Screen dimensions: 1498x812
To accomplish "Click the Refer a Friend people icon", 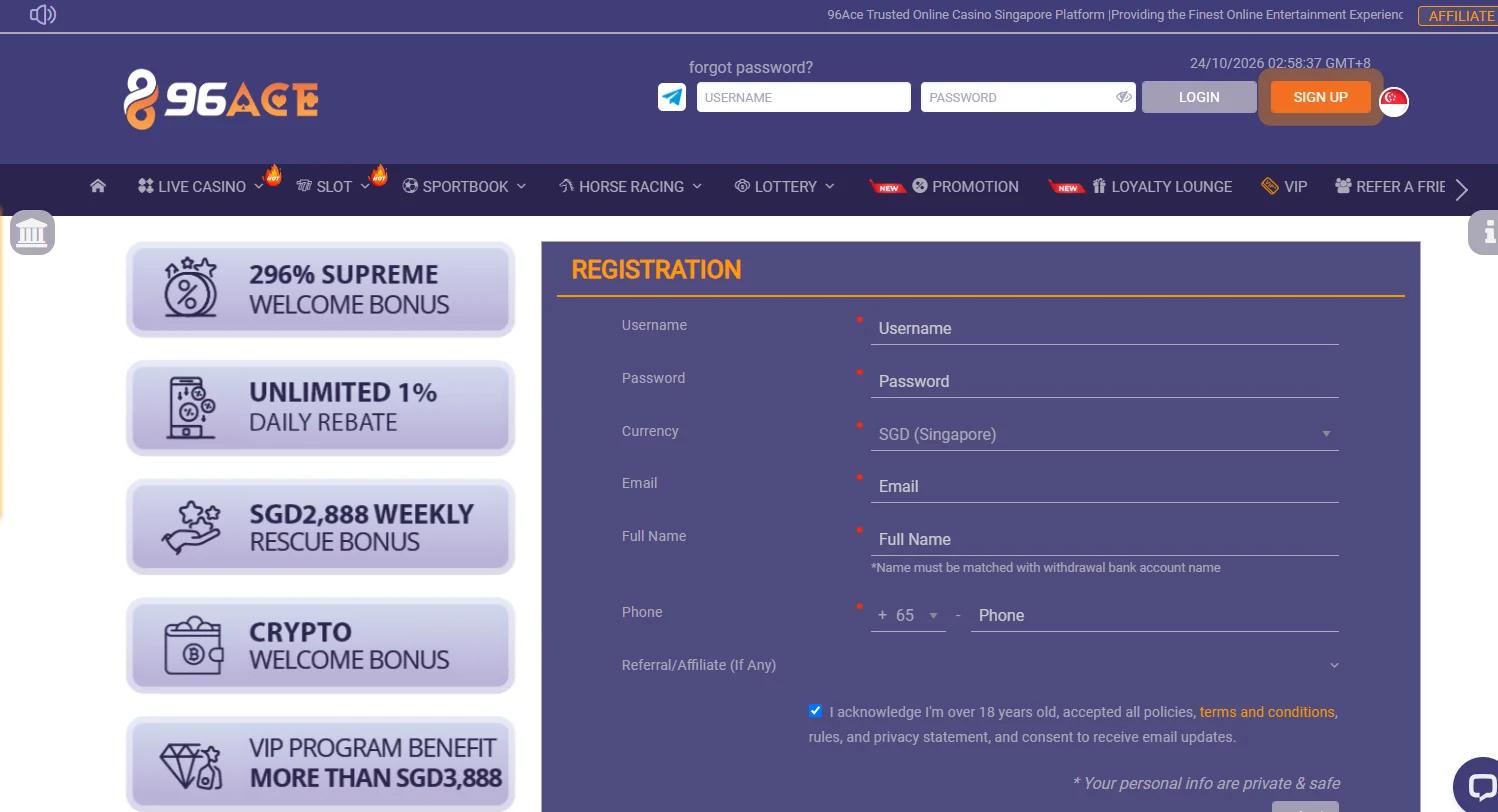I will tap(1343, 186).
